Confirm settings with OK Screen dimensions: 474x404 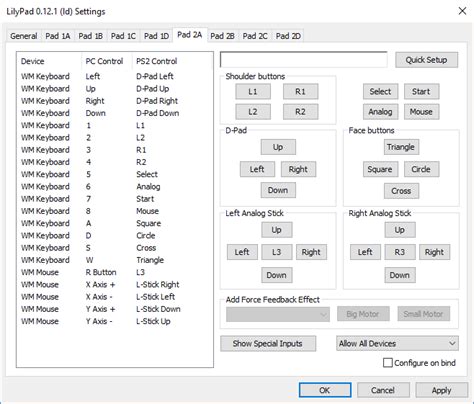point(325,390)
